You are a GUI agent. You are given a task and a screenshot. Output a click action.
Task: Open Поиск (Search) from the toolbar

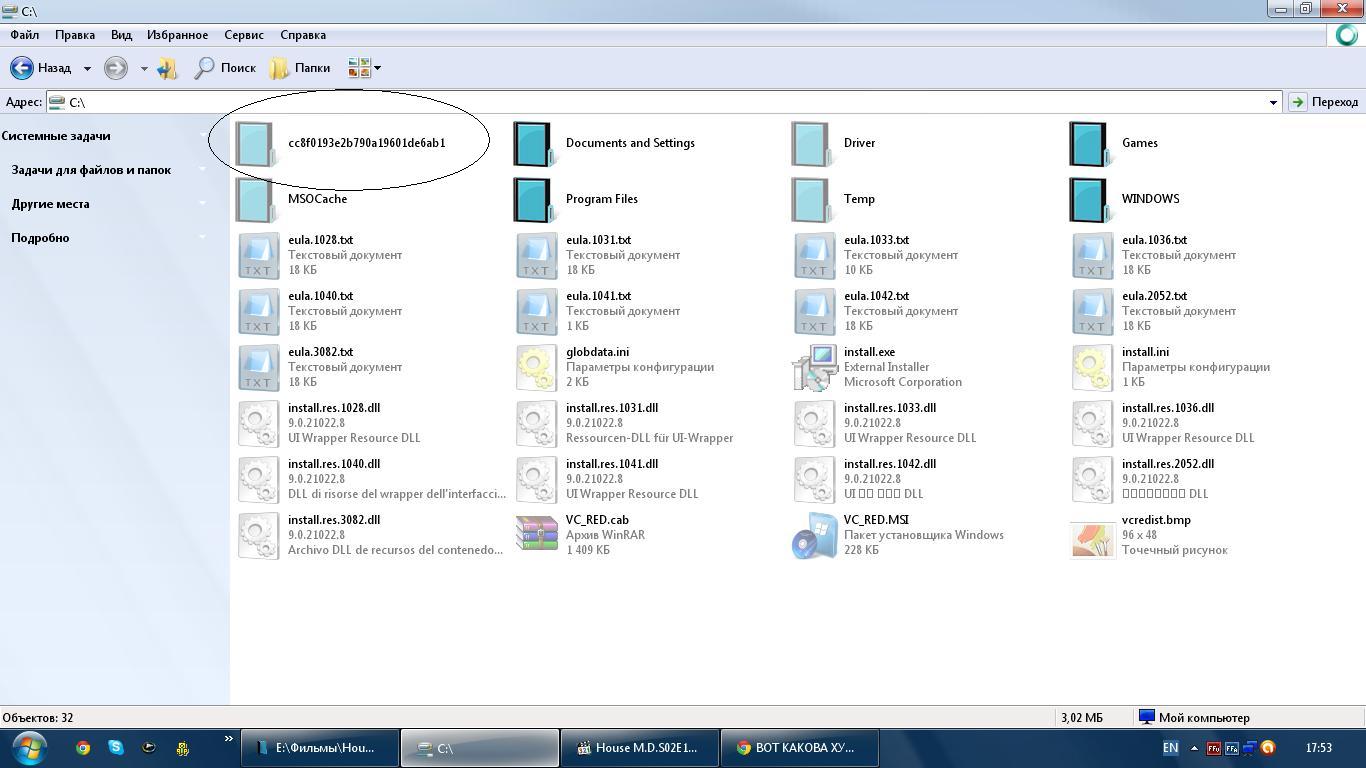pyautogui.click(x=225, y=68)
